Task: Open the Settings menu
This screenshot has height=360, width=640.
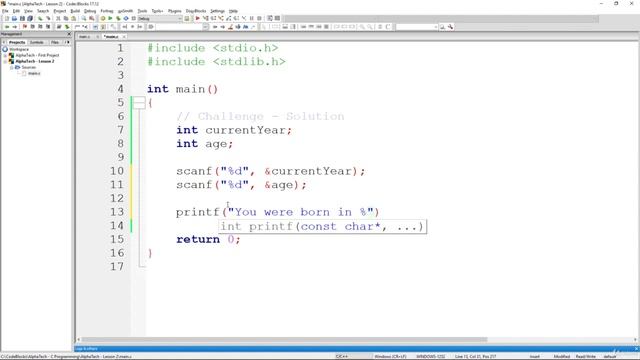Action: [218, 11]
